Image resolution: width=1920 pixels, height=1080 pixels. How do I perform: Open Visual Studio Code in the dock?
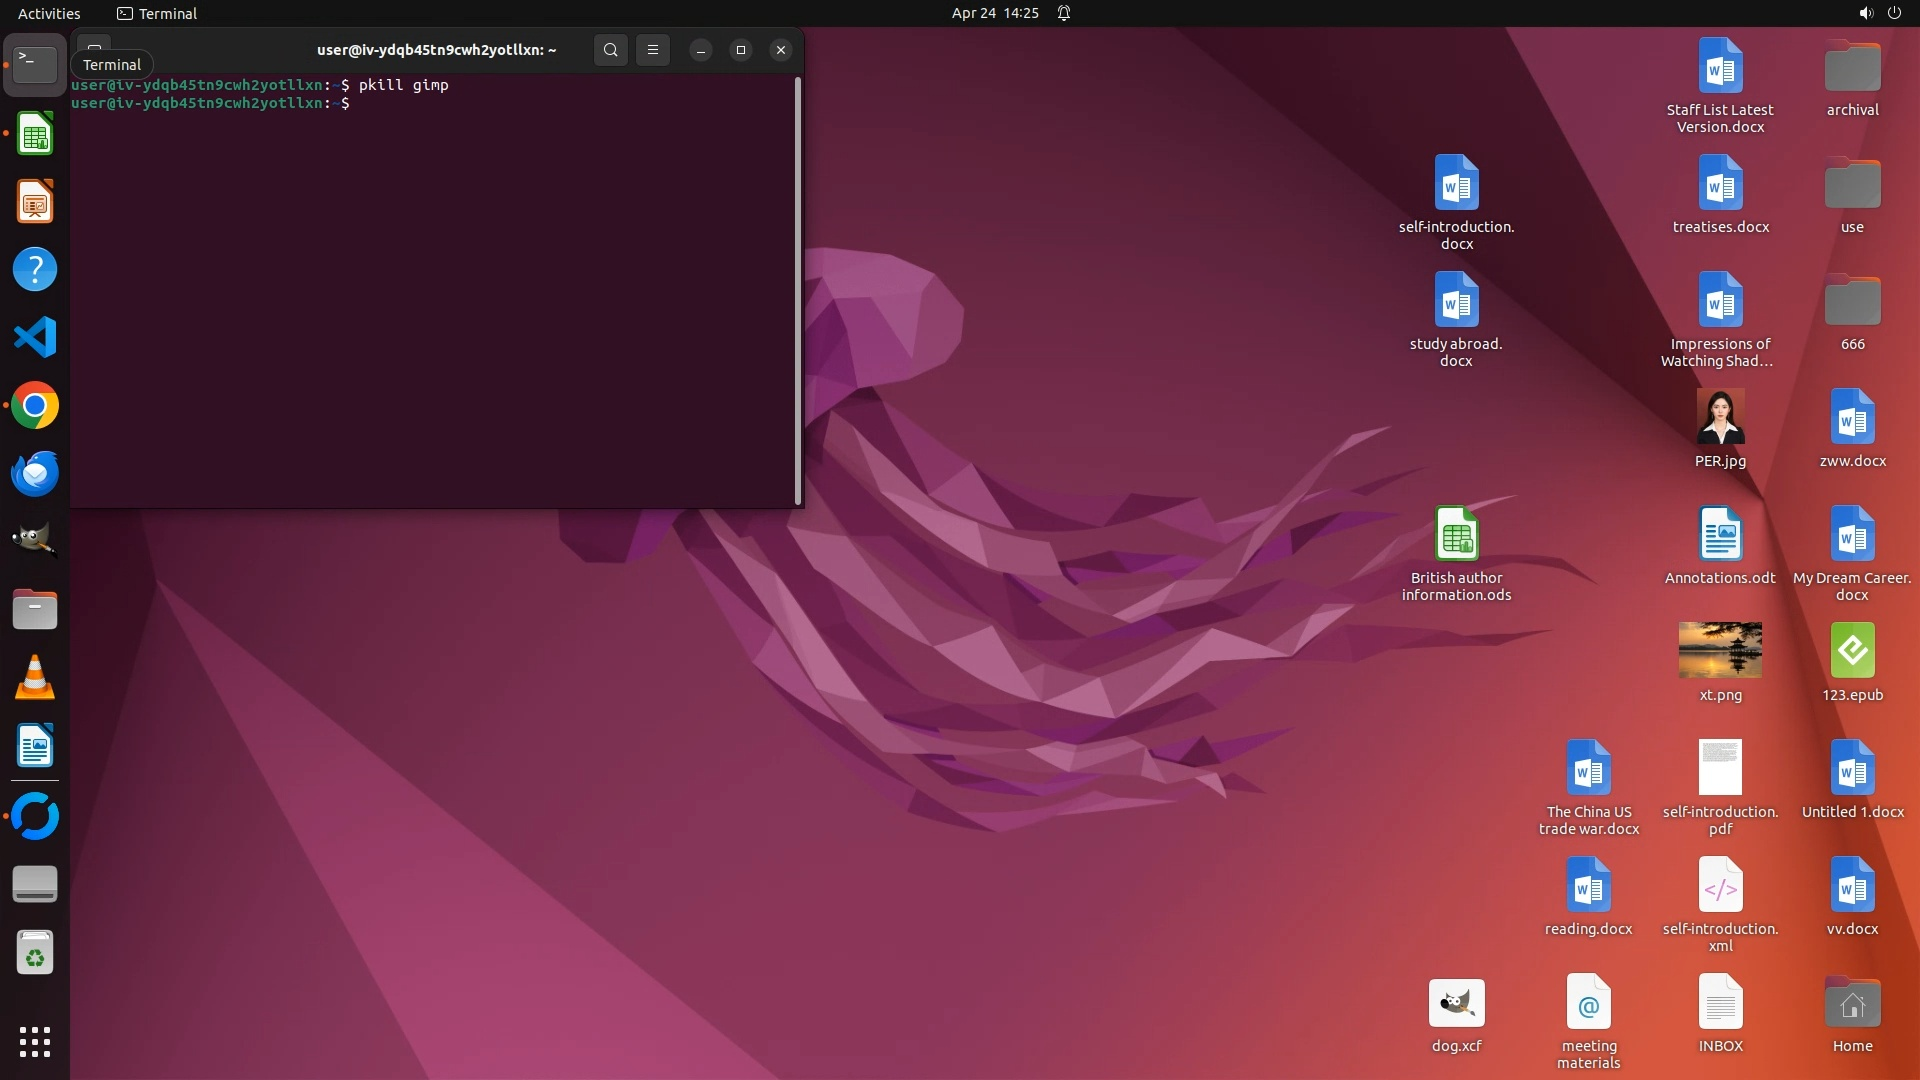[x=35, y=337]
